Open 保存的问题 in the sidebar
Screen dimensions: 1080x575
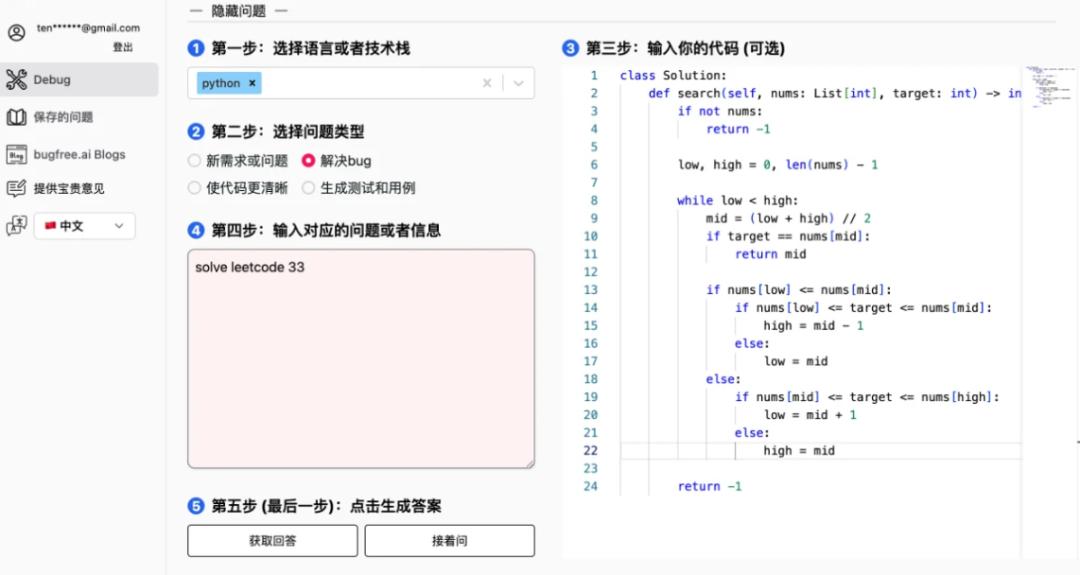[63, 117]
